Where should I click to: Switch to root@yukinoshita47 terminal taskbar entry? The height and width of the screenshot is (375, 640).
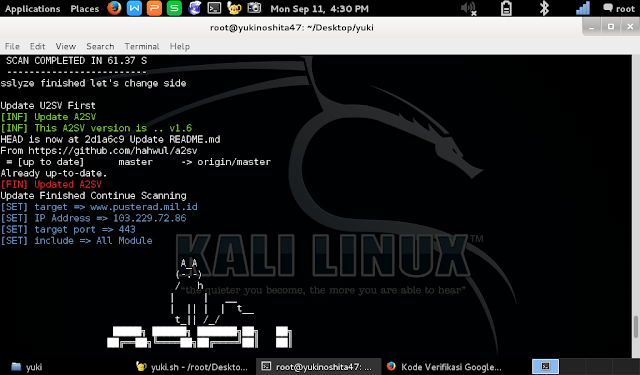point(318,367)
